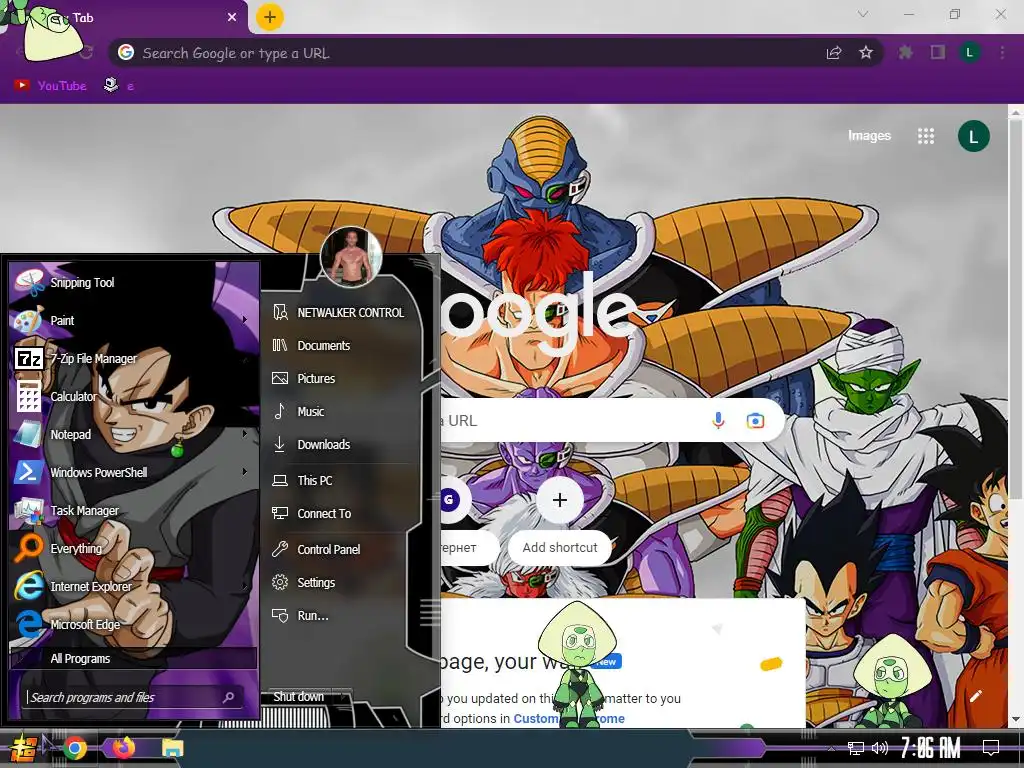
Task: Bookmark this tab with star icon
Action: pos(866,53)
